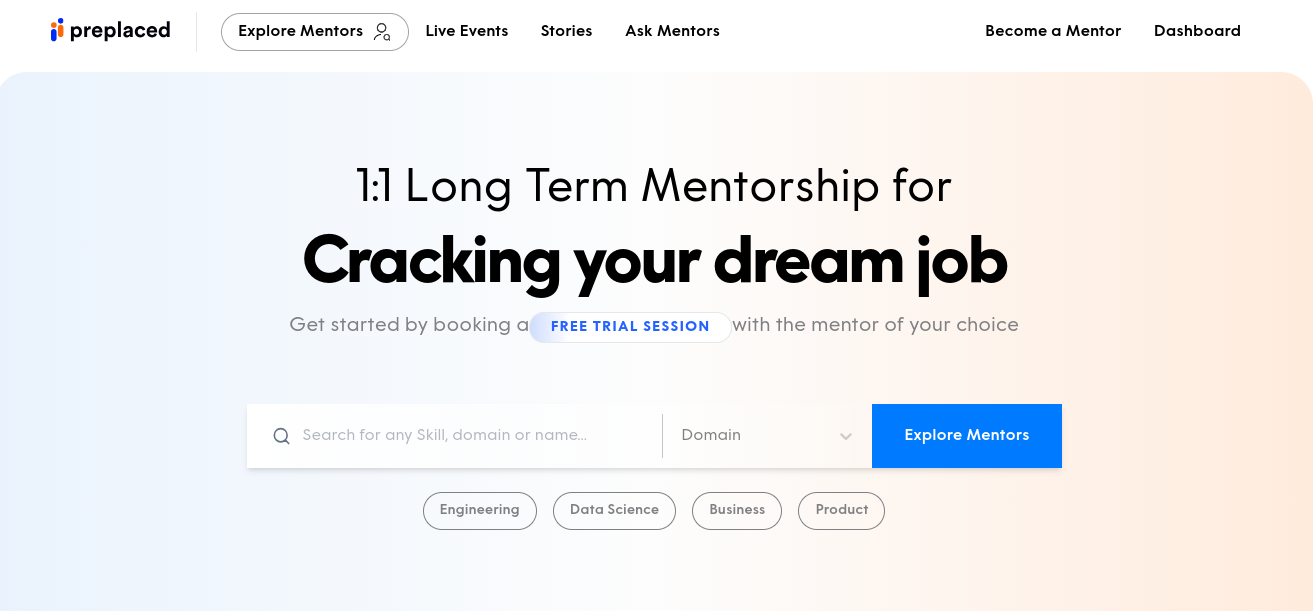The width and height of the screenshot is (1314, 611).
Task: Go to the Live Events page
Action: pos(467,31)
